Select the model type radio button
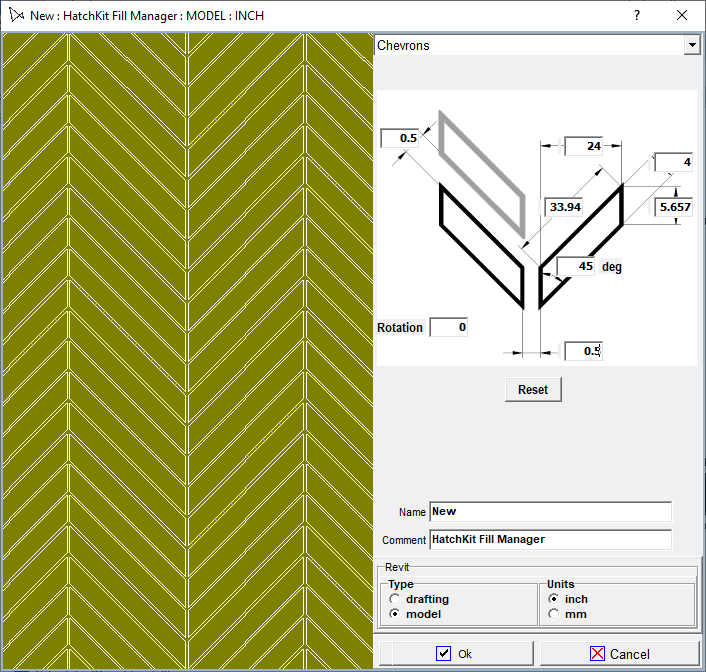This screenshot has width=706, height=672. [395, 614]
